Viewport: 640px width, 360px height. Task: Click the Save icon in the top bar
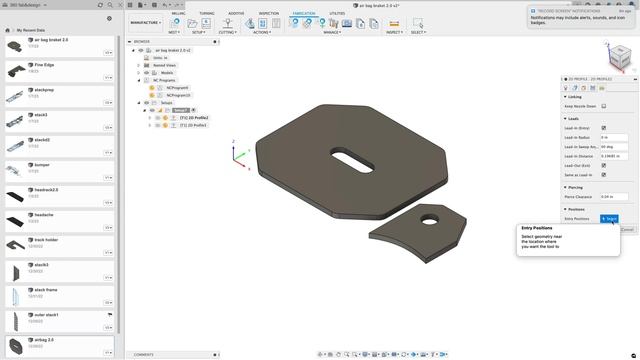[154, 5]
